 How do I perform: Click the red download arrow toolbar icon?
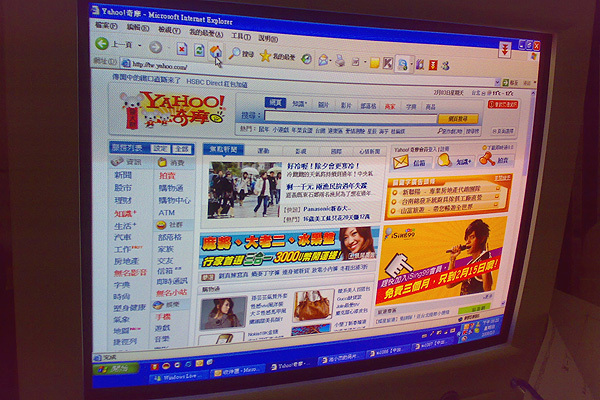[432, 65]
